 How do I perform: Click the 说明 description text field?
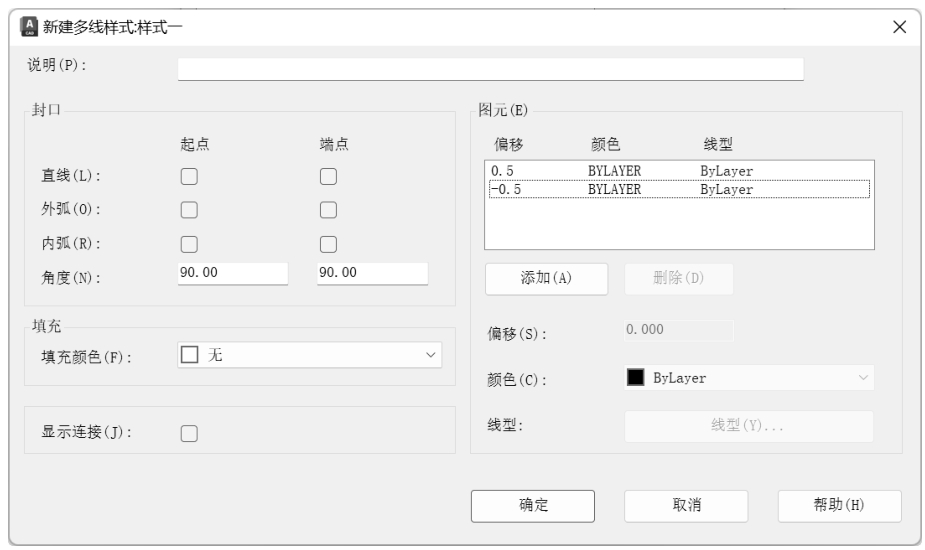[490, 68]
